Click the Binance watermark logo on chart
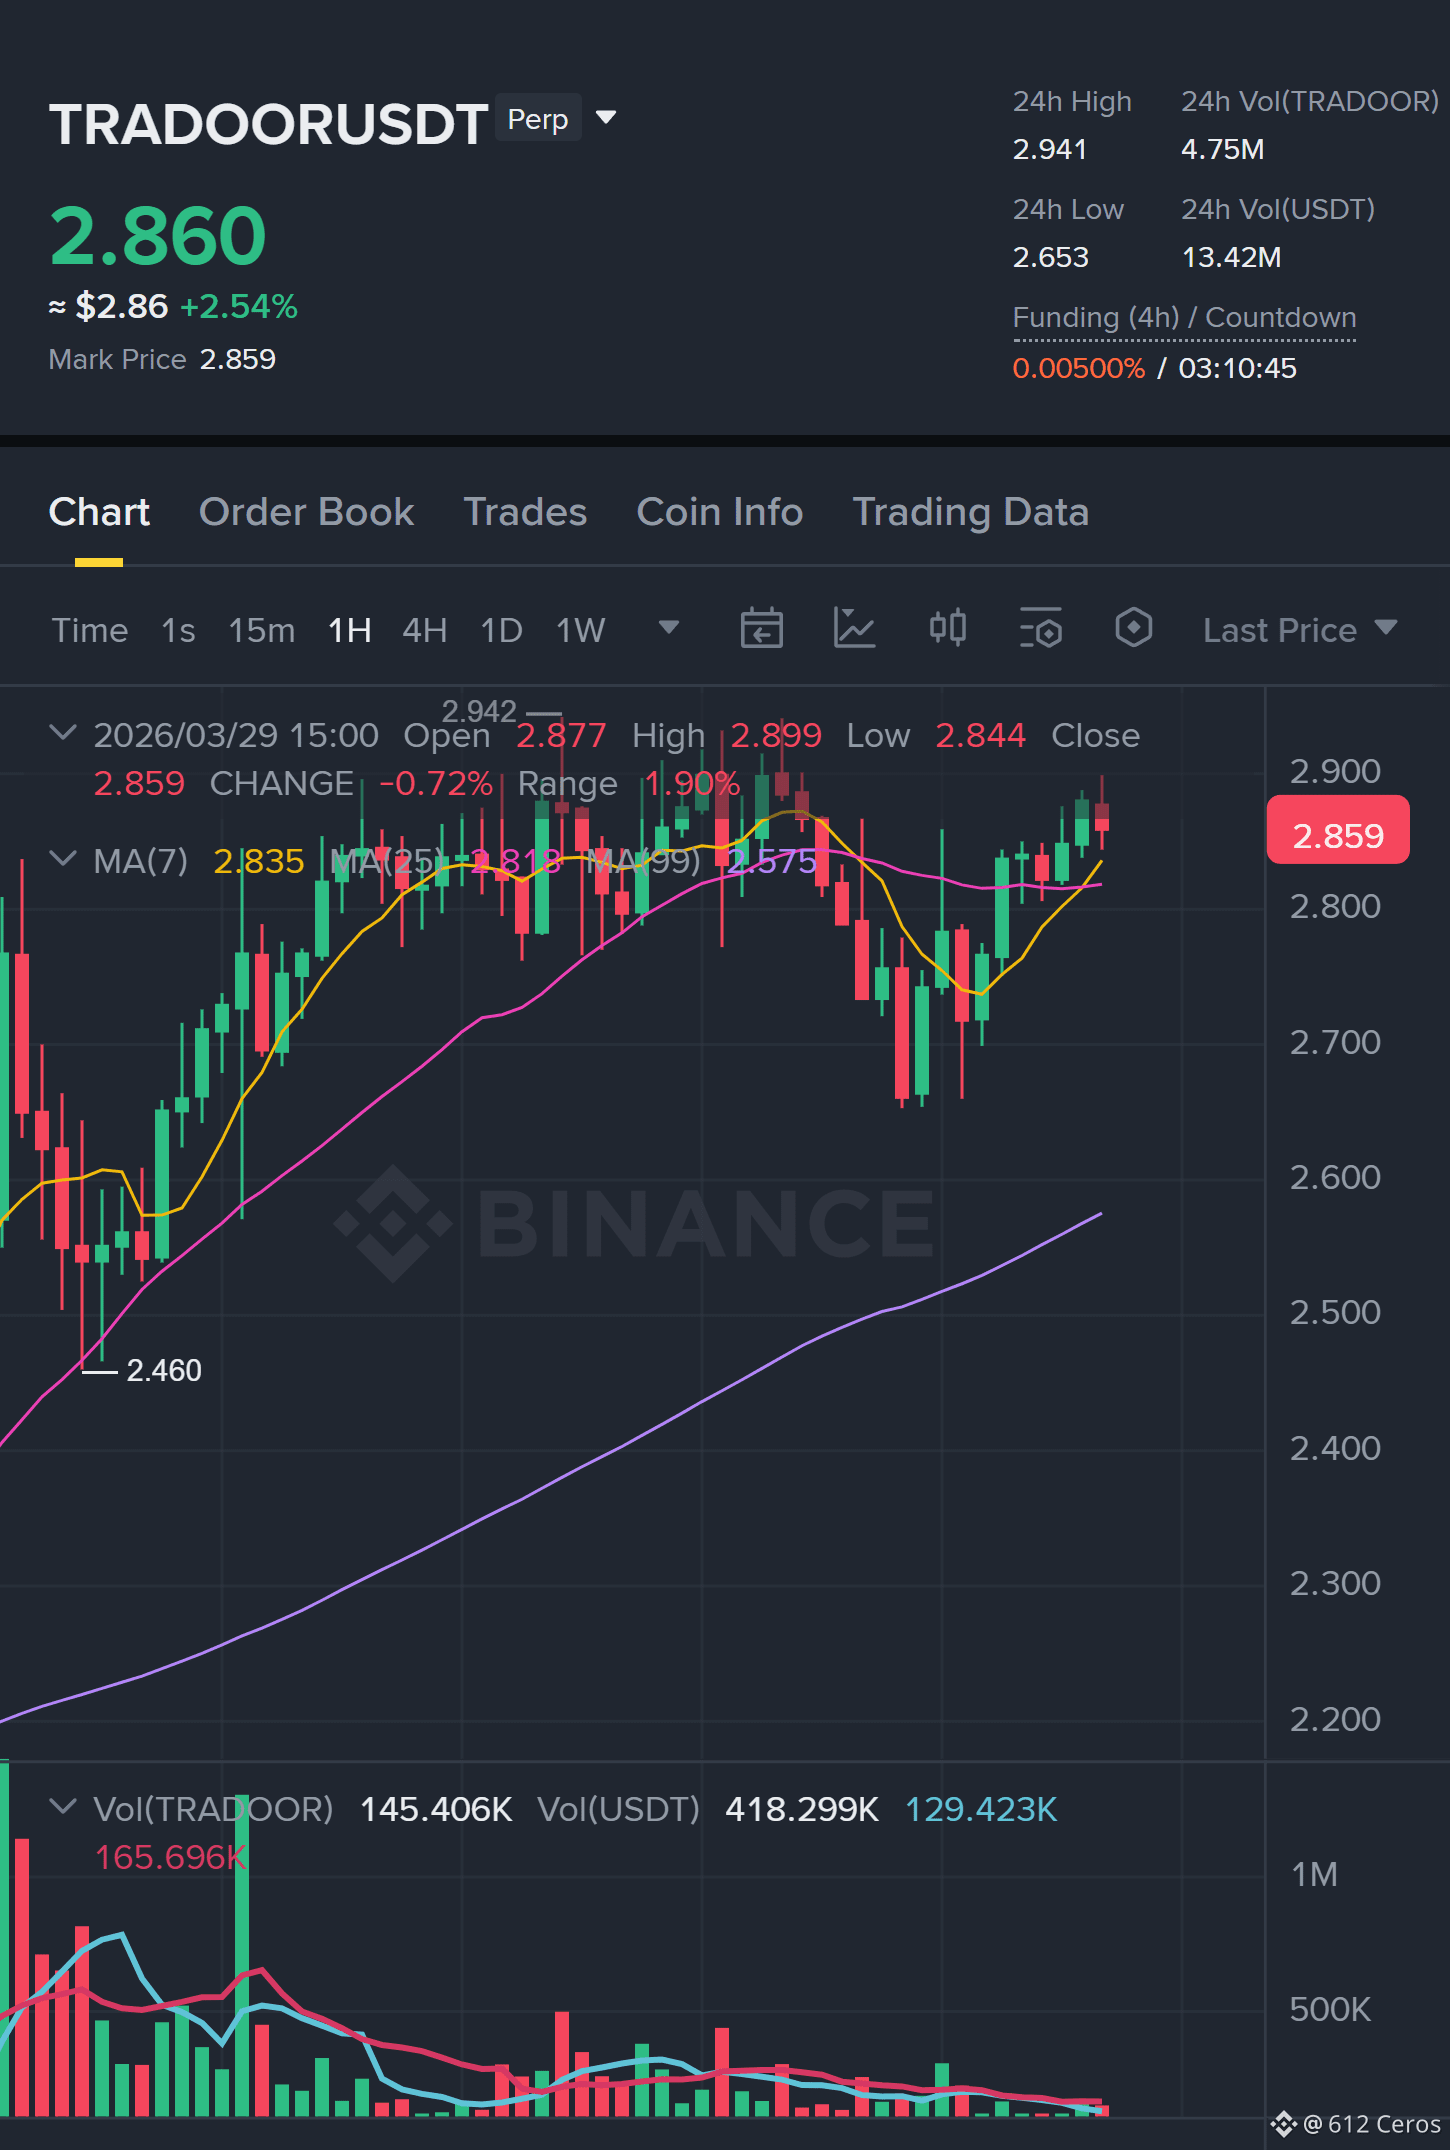The width and height of the screenshot is (1450, 2150). pyautogui.click(x=633, y=1223)
